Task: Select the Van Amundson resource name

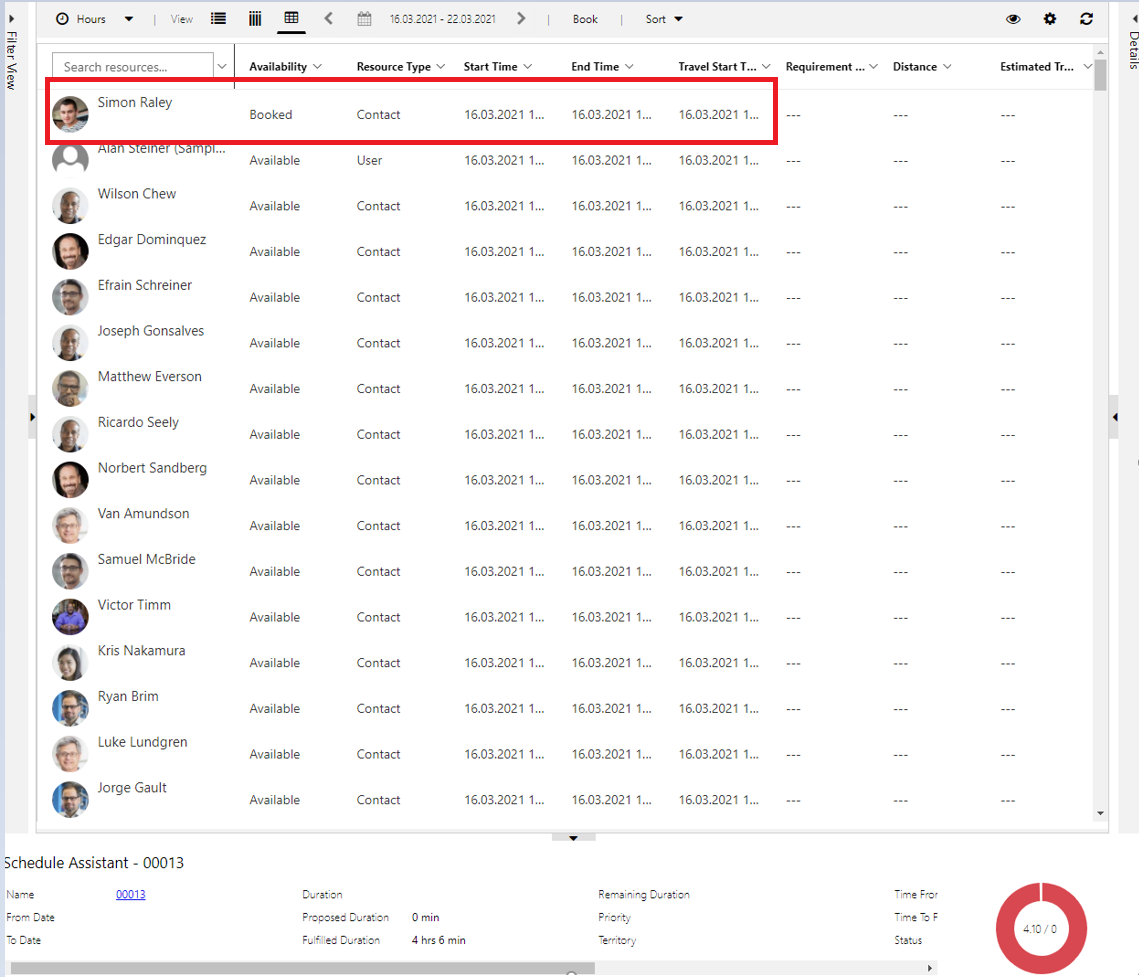Action: [x=144, y=514]
